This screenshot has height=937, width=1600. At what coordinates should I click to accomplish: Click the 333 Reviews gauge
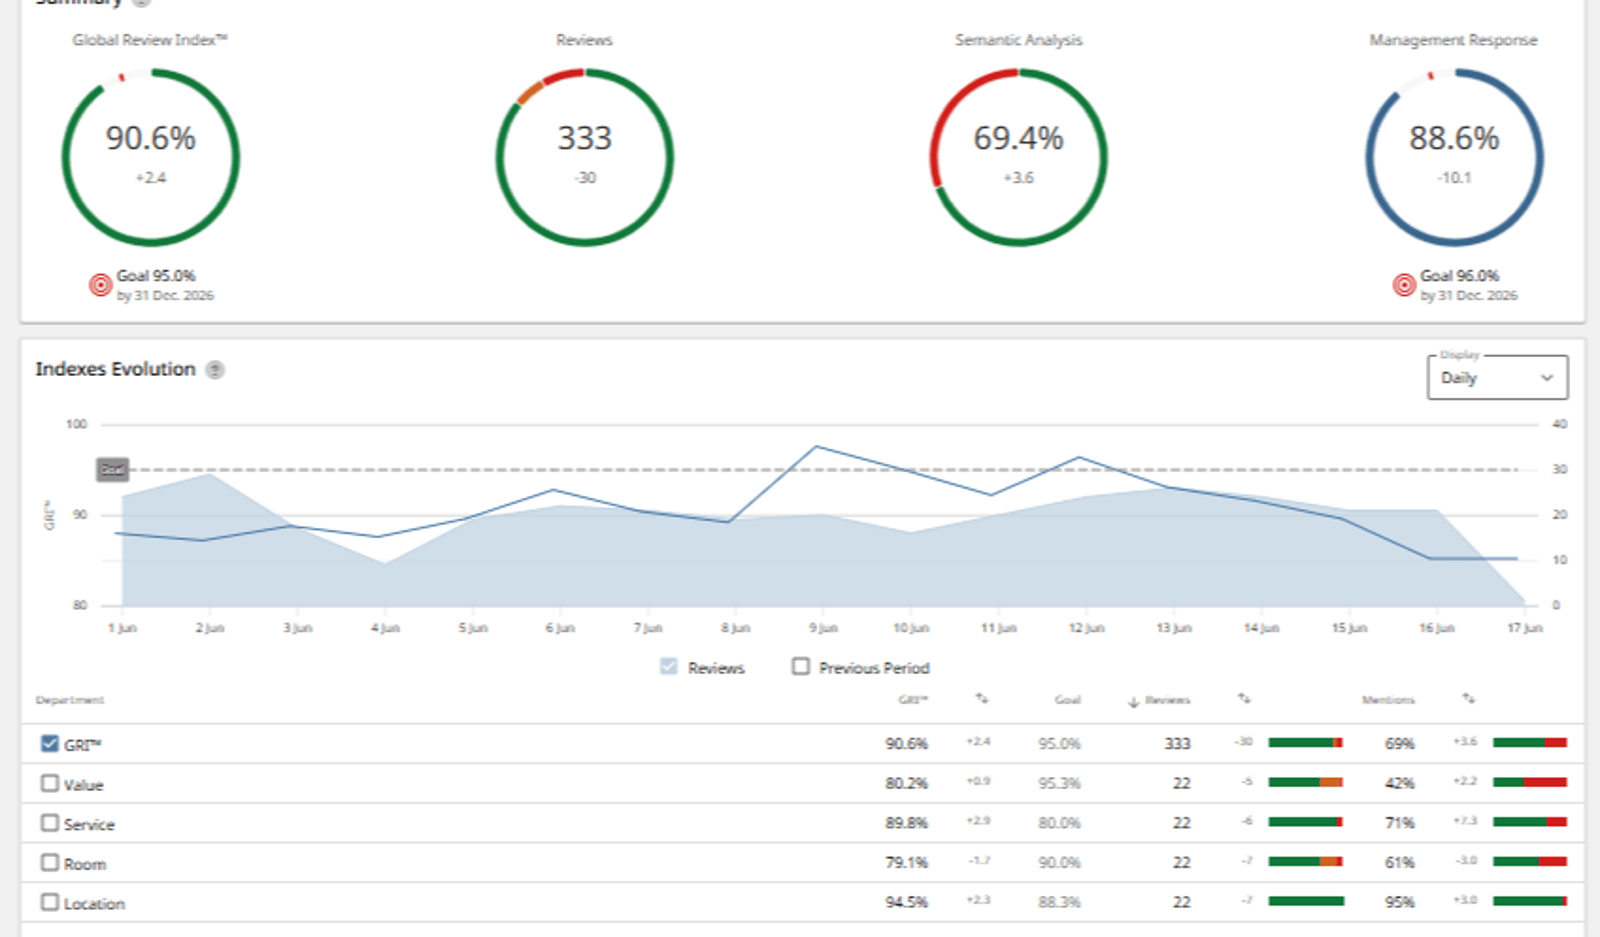coord(585,157)
